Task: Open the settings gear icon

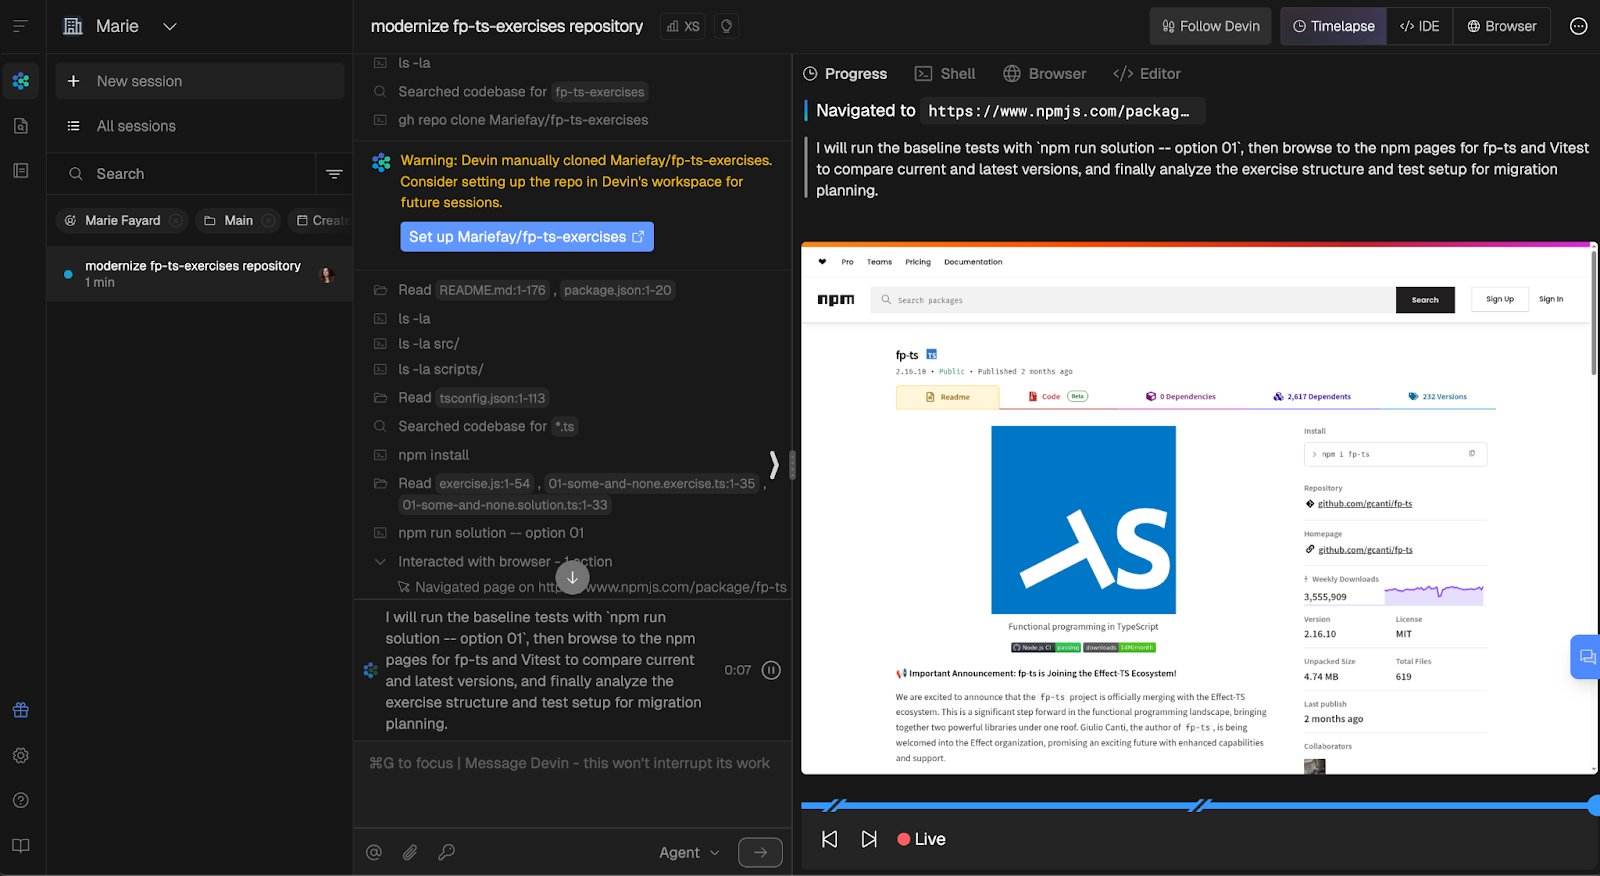Action: [x=21, y=755]
